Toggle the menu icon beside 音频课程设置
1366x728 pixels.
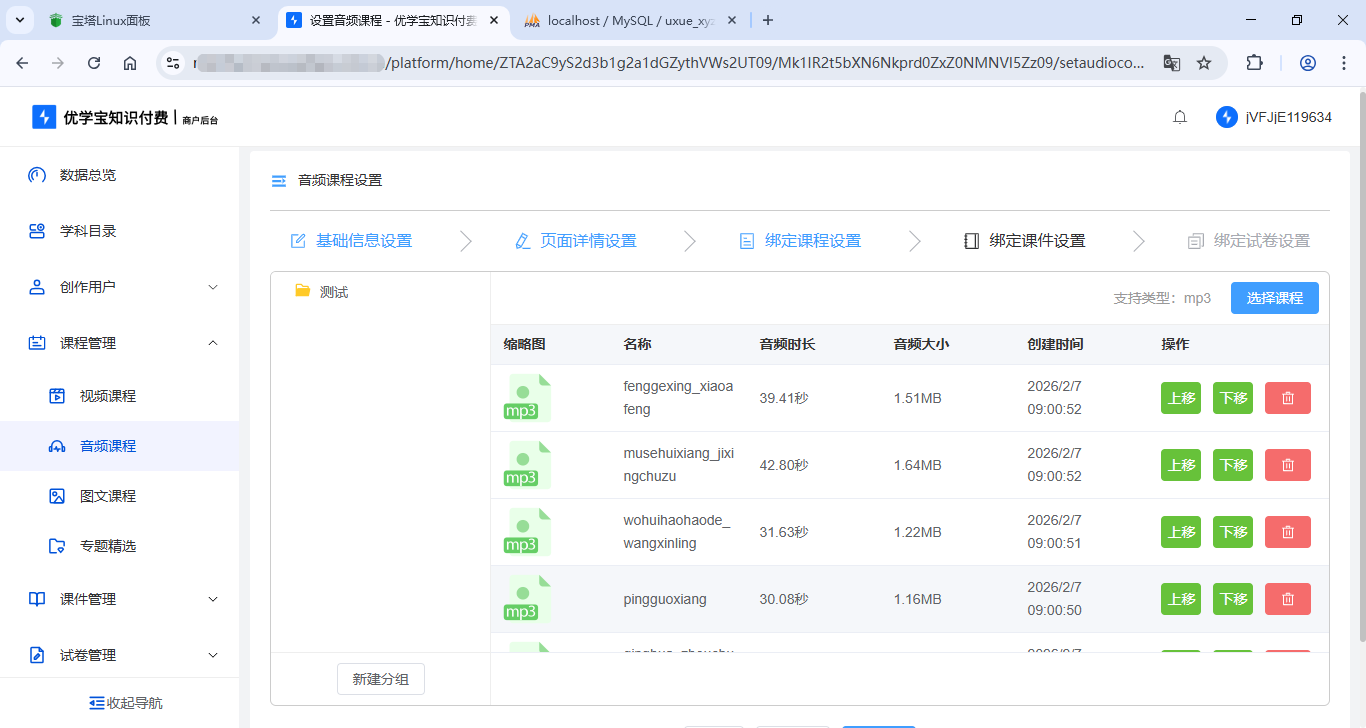pos(279,181)
